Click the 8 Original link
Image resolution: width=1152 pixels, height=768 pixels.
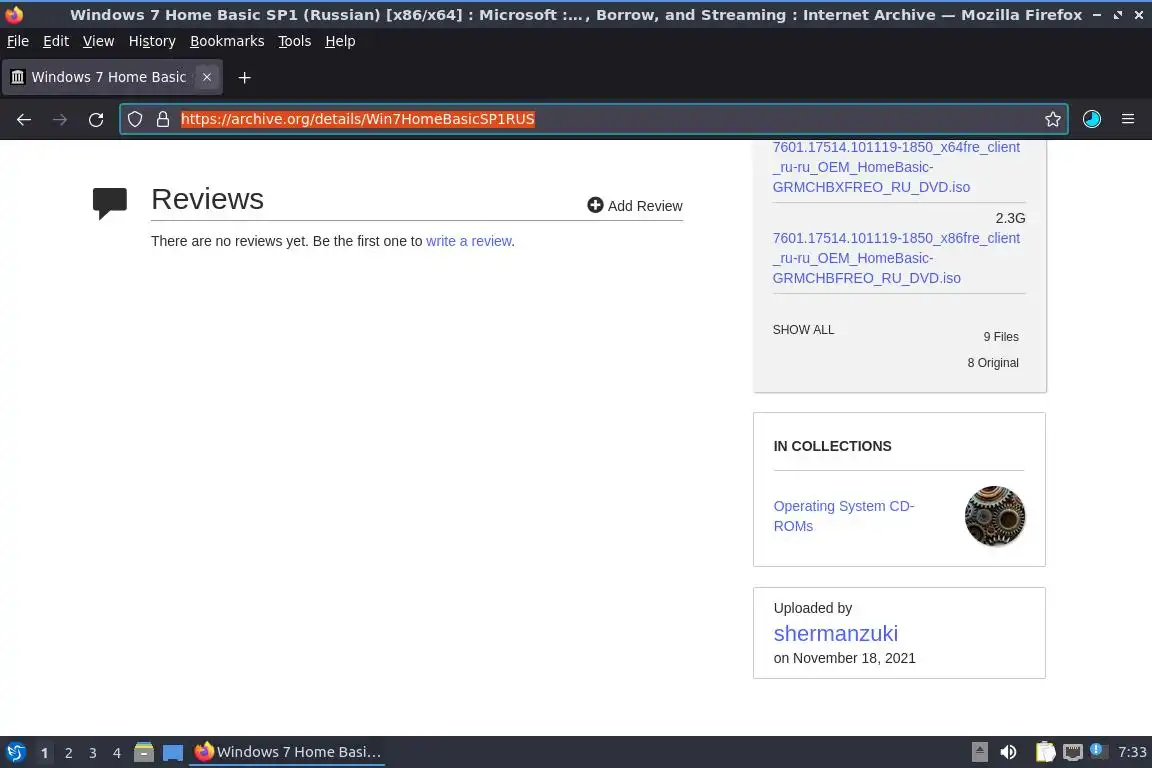(993, 363)
